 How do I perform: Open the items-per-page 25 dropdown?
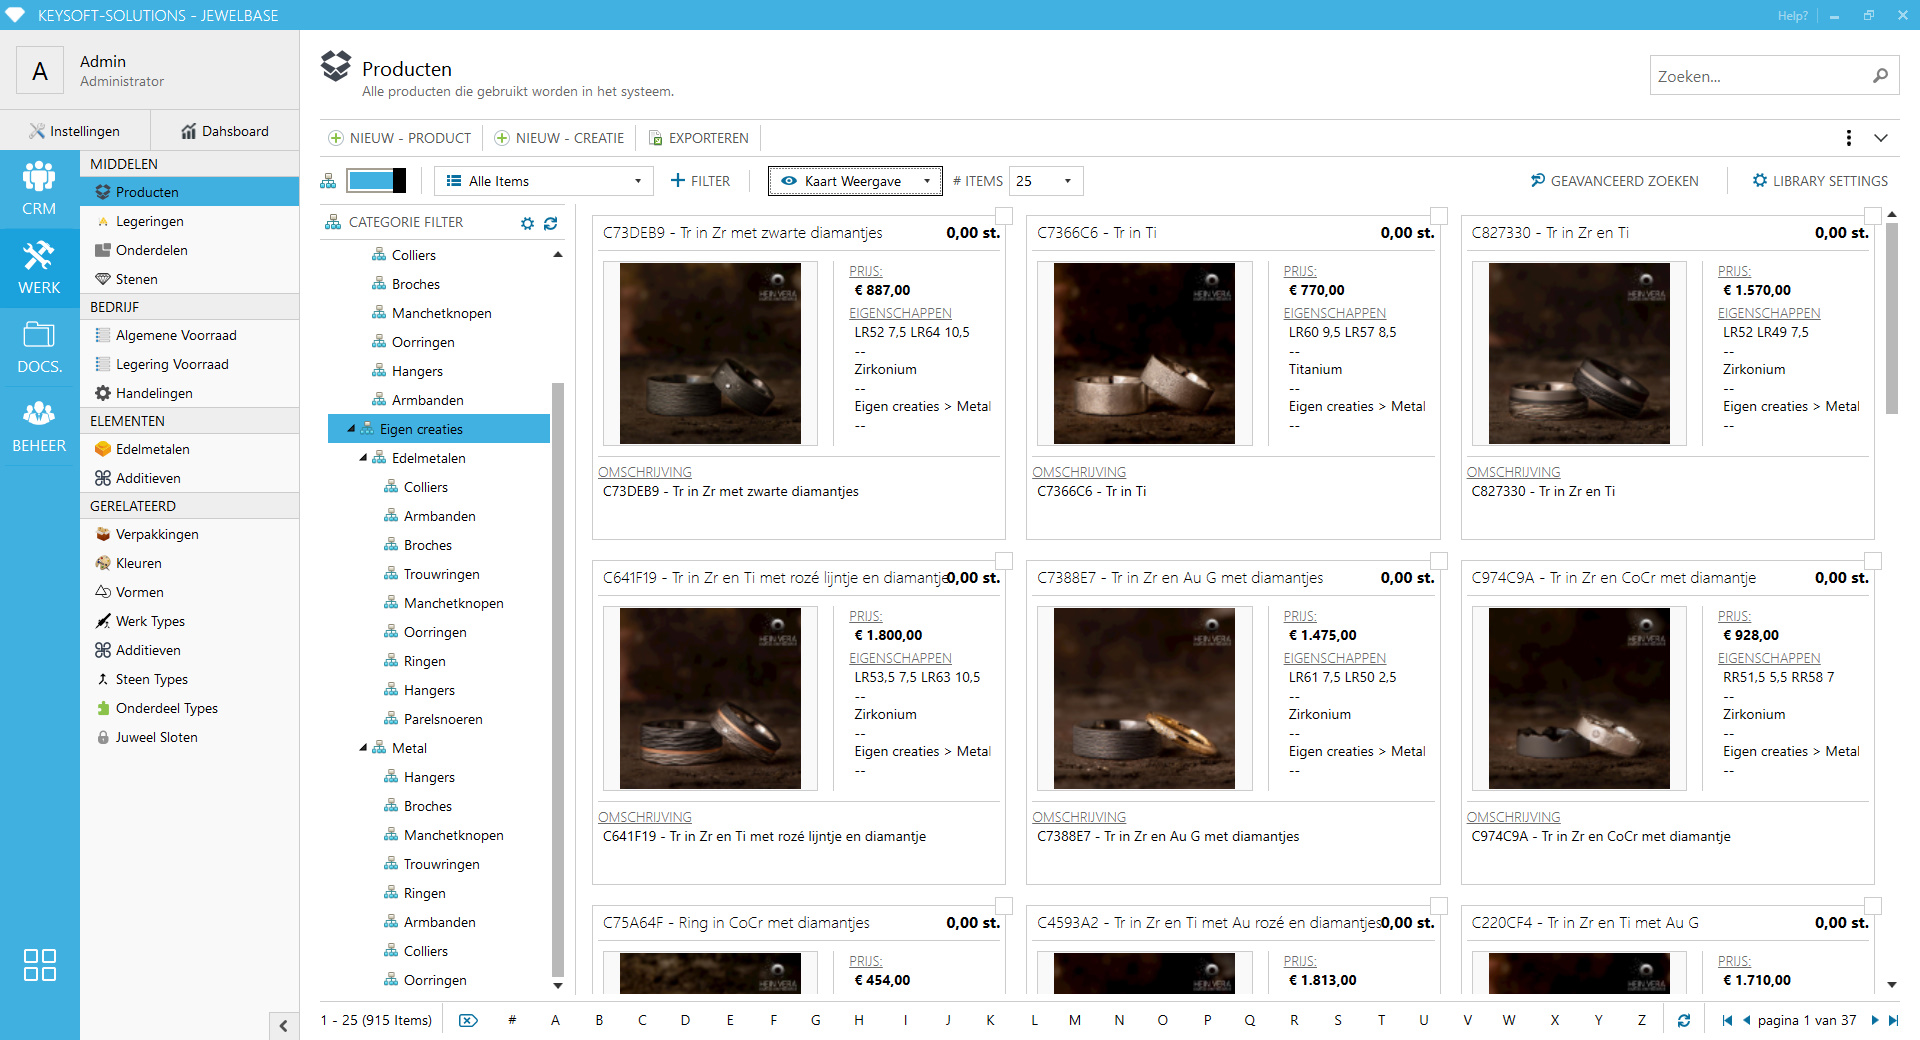1046,181
